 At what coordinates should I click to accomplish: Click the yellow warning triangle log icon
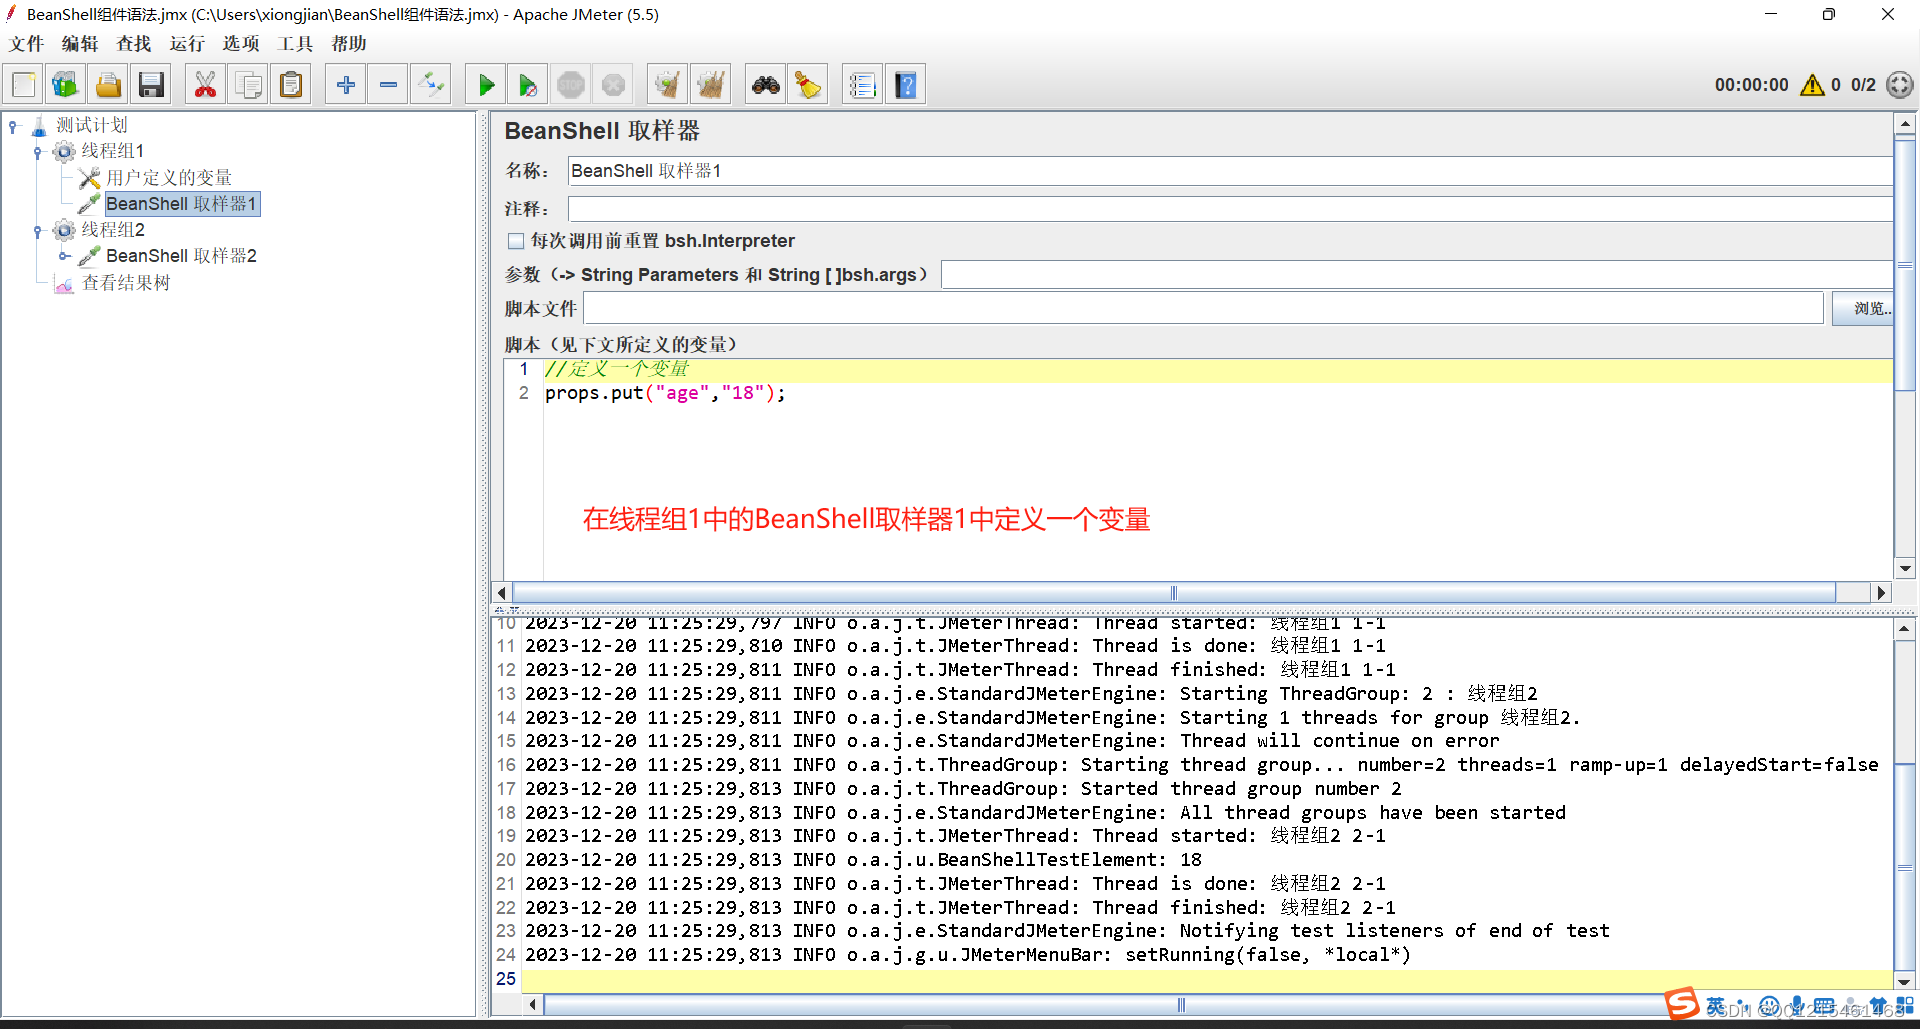(x=1812, y=85)
